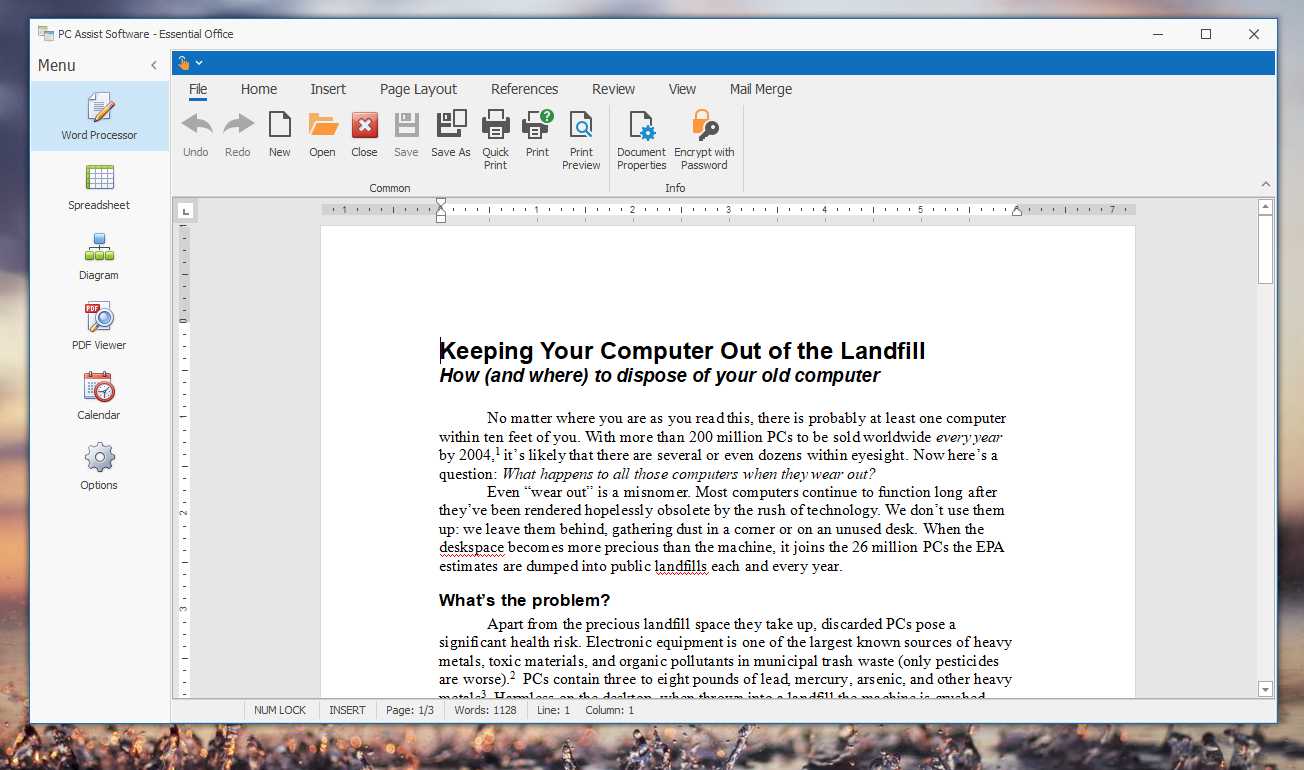Click NUM LOCK in the status bar
This screenshot has width=1304, height=770.
[280, 710]
